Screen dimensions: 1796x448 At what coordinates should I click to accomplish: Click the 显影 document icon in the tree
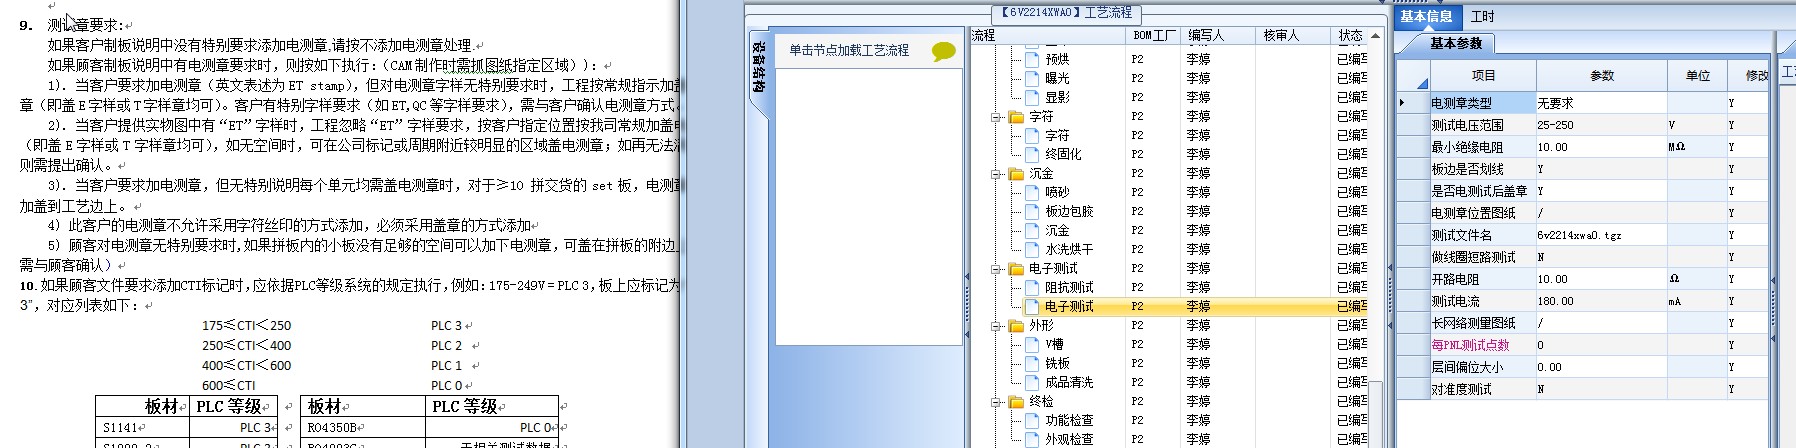click(1032, 97)
